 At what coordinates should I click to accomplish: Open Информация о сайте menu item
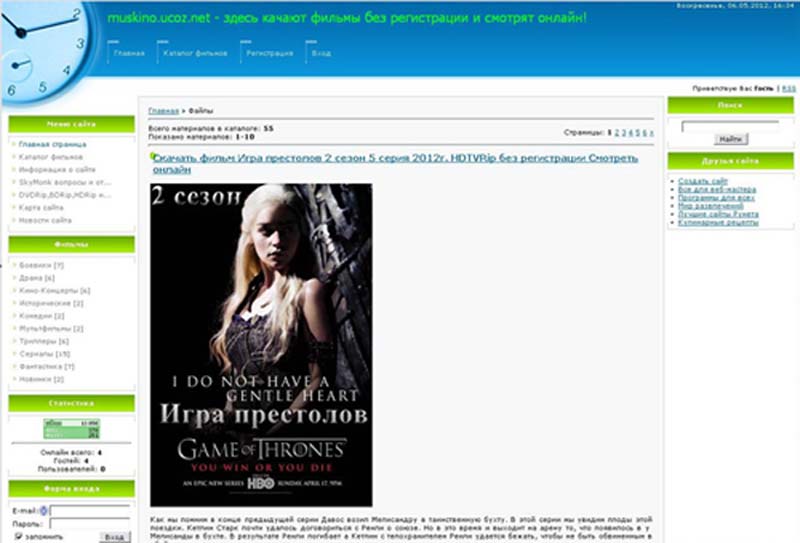[57, 169]
